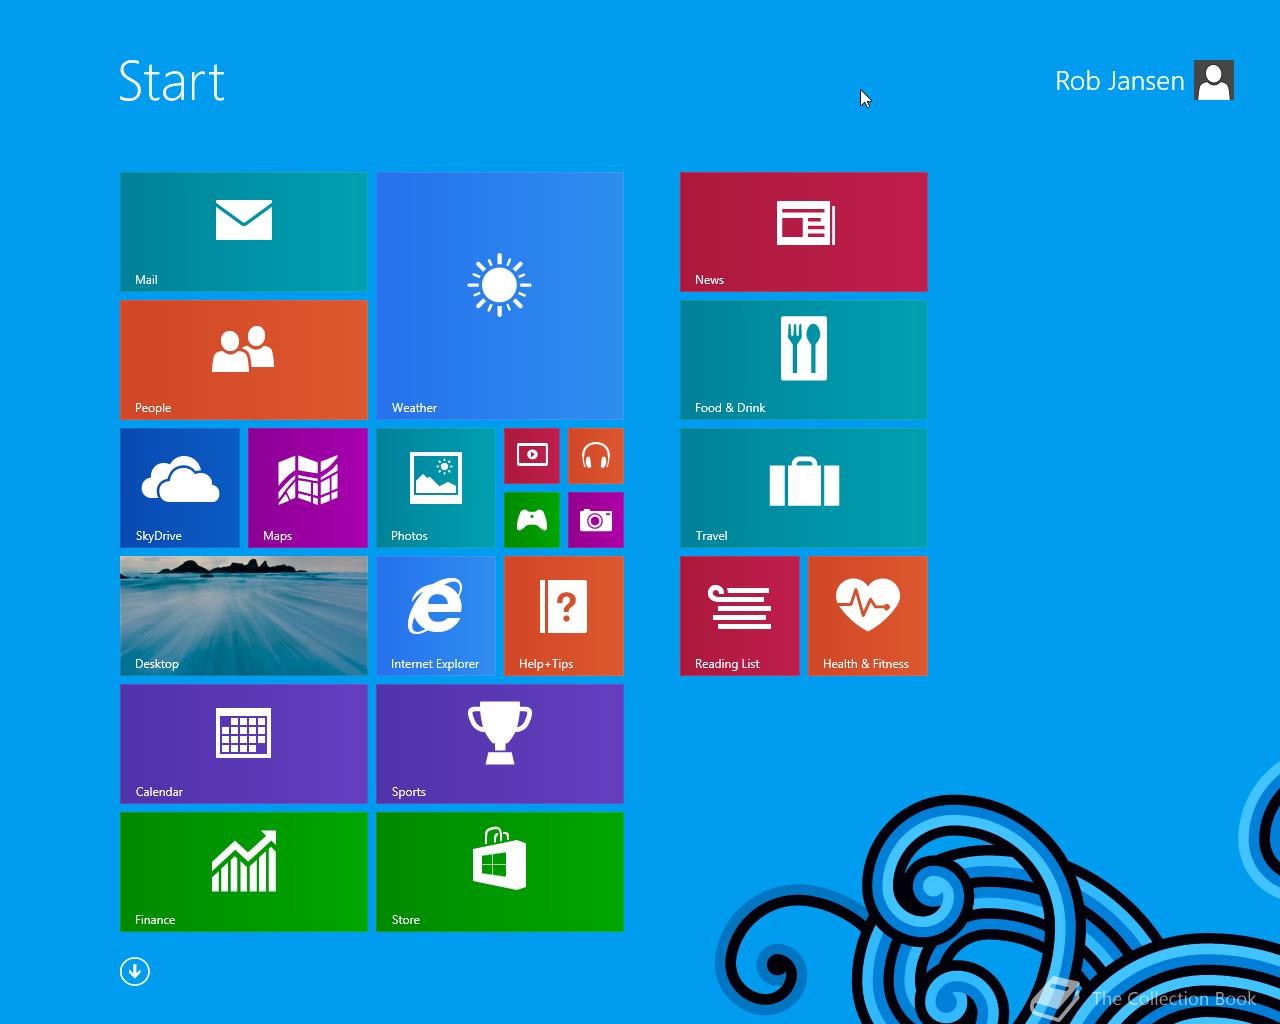Open the News tile
Screen dimensions: 1280x1024
tap(804, 232)
